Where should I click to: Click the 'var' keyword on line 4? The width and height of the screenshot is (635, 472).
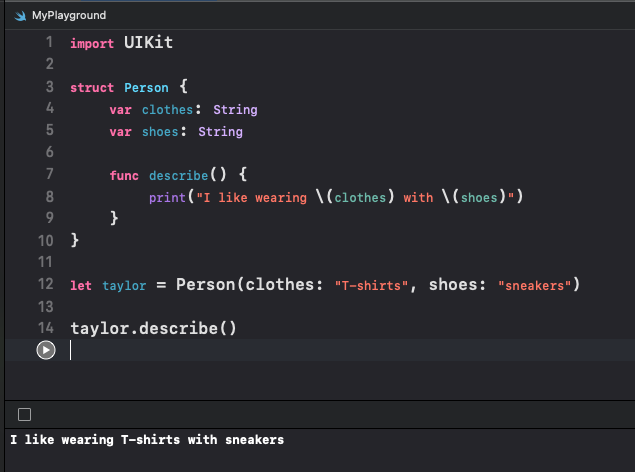120,110
